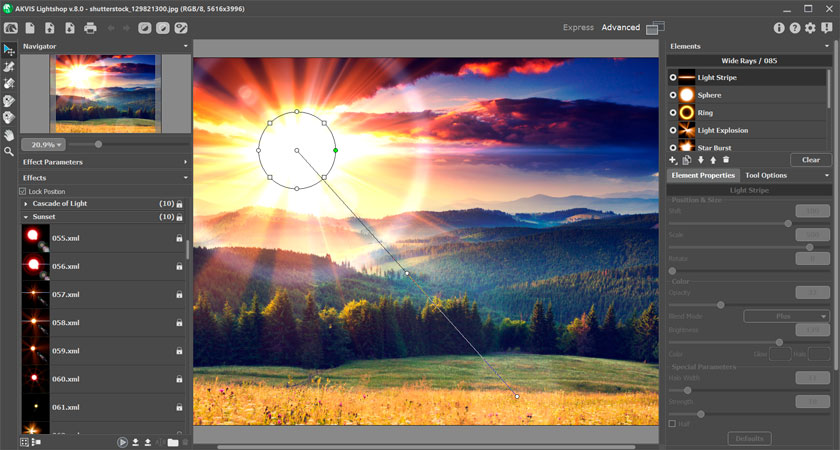This screenshot has height=450, width=840.
Task: Switch to Advanced mode
Action: pos(620,27)
